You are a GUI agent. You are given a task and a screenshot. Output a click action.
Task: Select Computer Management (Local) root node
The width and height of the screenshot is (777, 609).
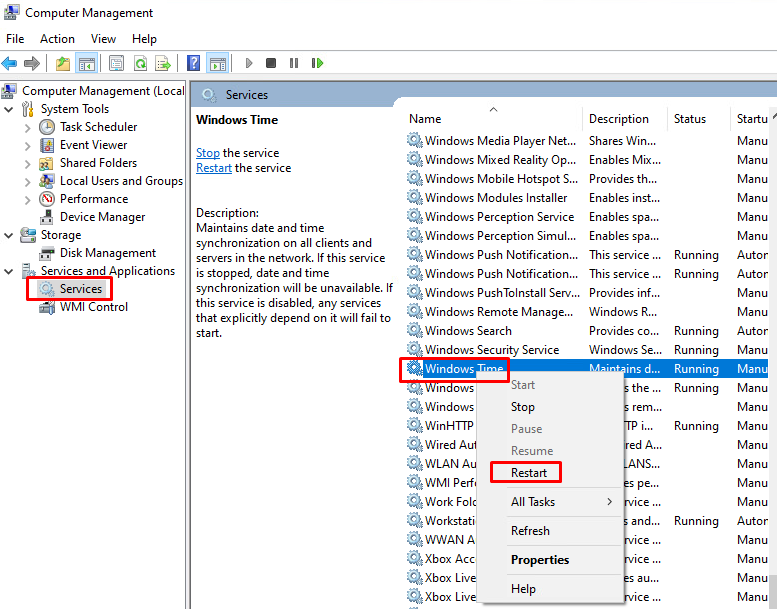click(x=103, y=91)
